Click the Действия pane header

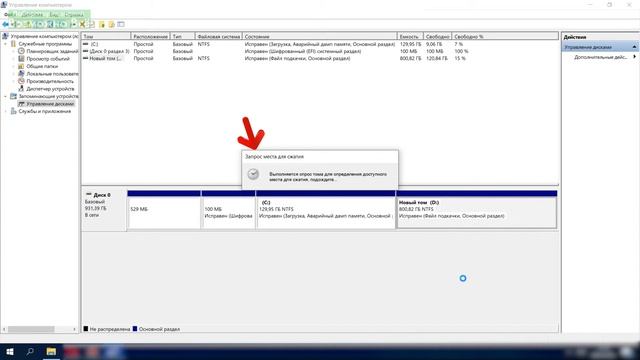(x=575, y=37)
